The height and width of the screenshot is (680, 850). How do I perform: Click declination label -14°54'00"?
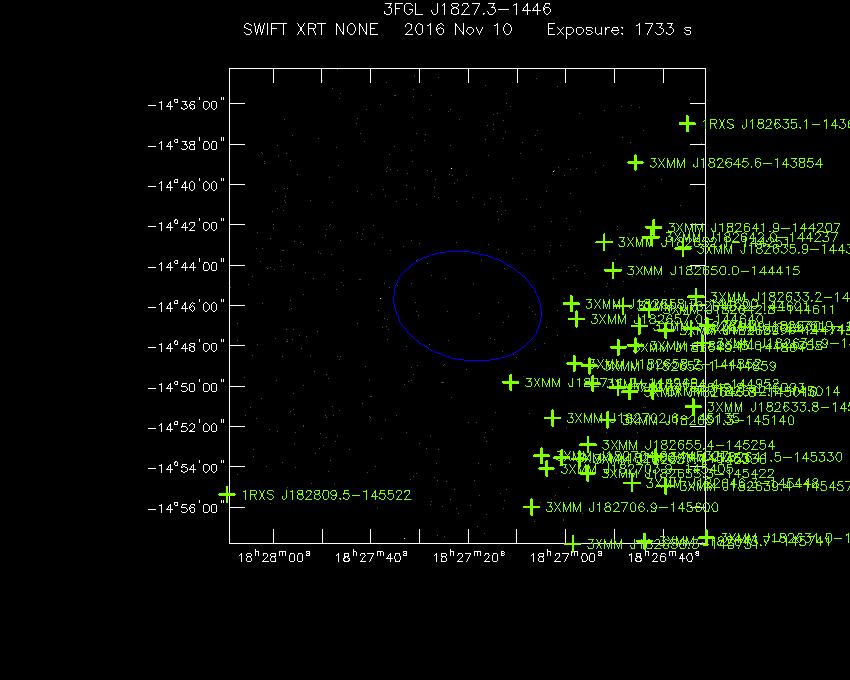[x=186, y=468]
